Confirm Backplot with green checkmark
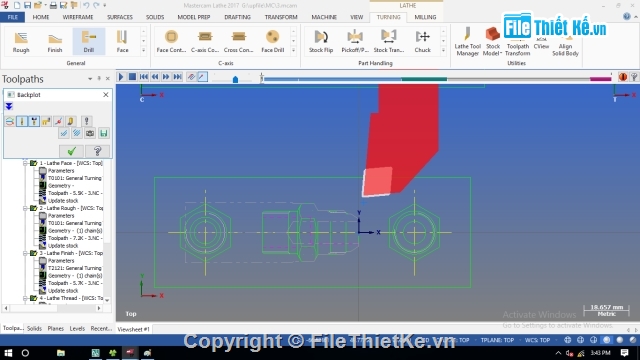Viewport: 640px width, 360px height. [x=71, y=151]
